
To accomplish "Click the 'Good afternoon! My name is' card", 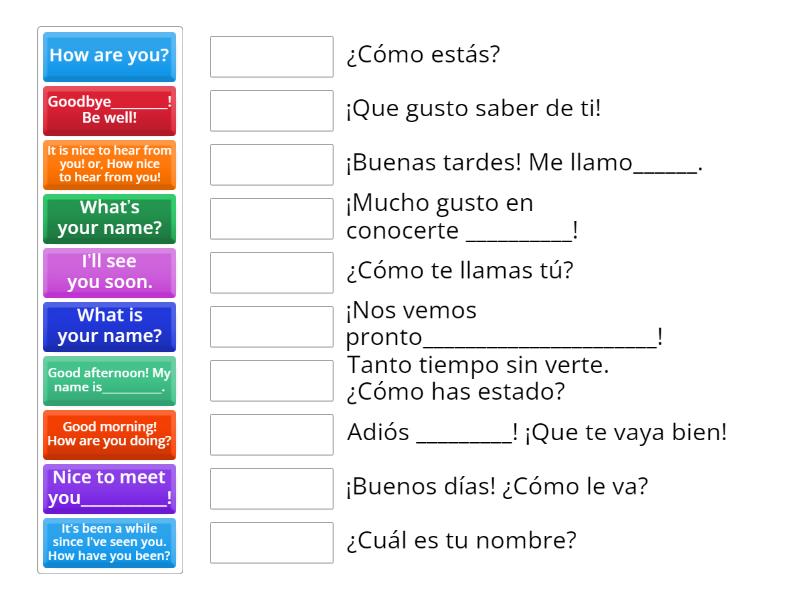I will (110, 380).
